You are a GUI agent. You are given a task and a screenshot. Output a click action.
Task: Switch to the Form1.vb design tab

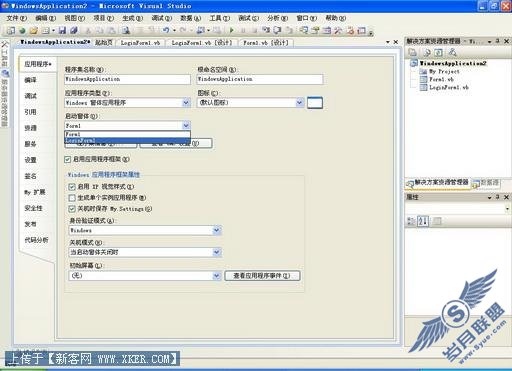pos(266,43)
